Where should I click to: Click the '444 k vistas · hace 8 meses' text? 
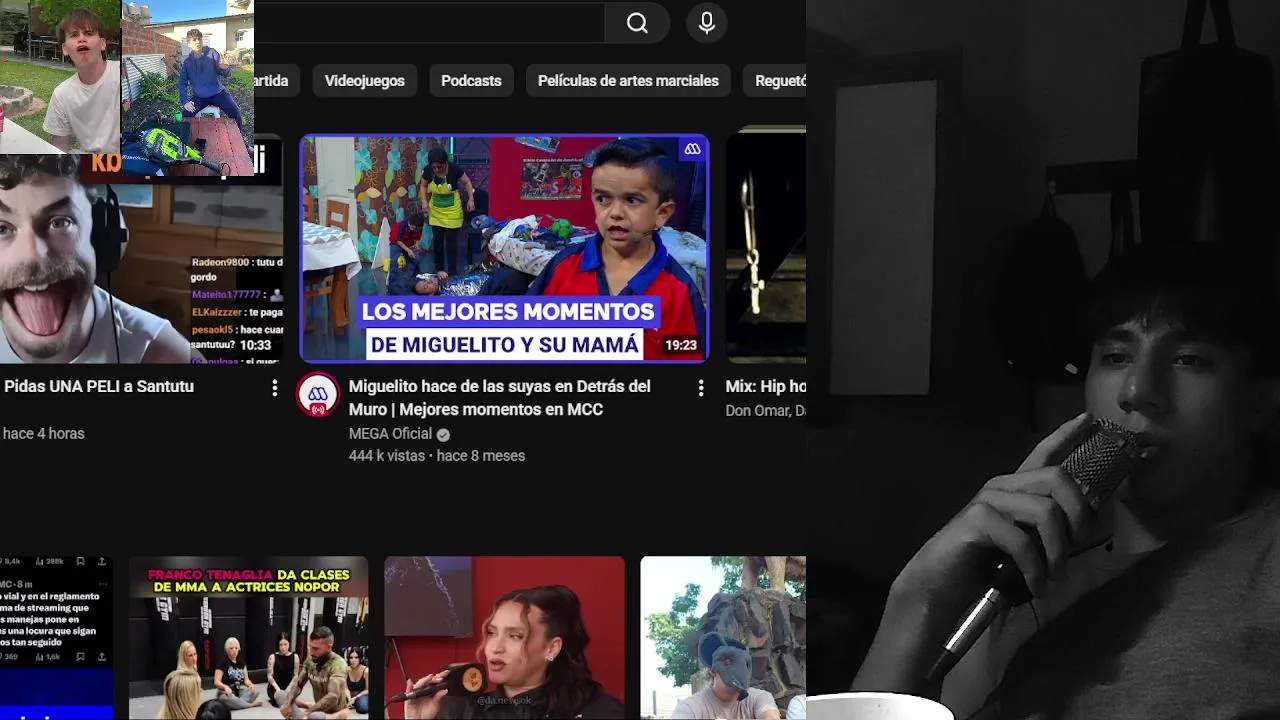coord(437,456)
